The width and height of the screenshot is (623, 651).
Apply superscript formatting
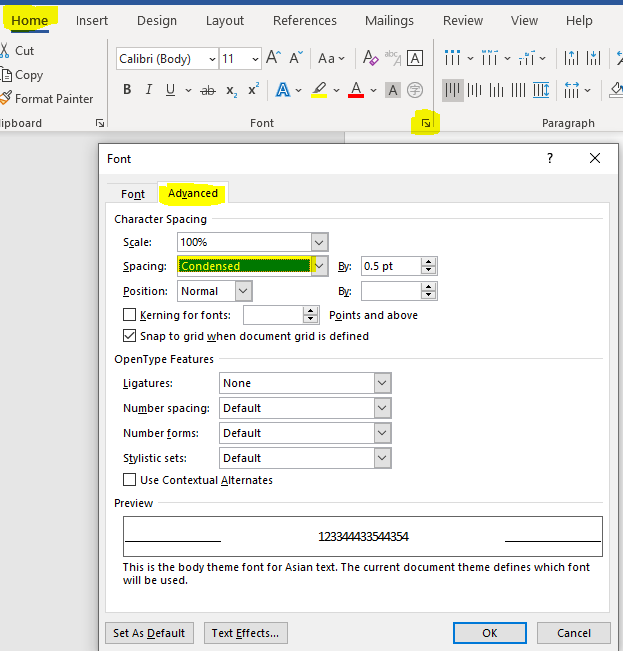253,89
